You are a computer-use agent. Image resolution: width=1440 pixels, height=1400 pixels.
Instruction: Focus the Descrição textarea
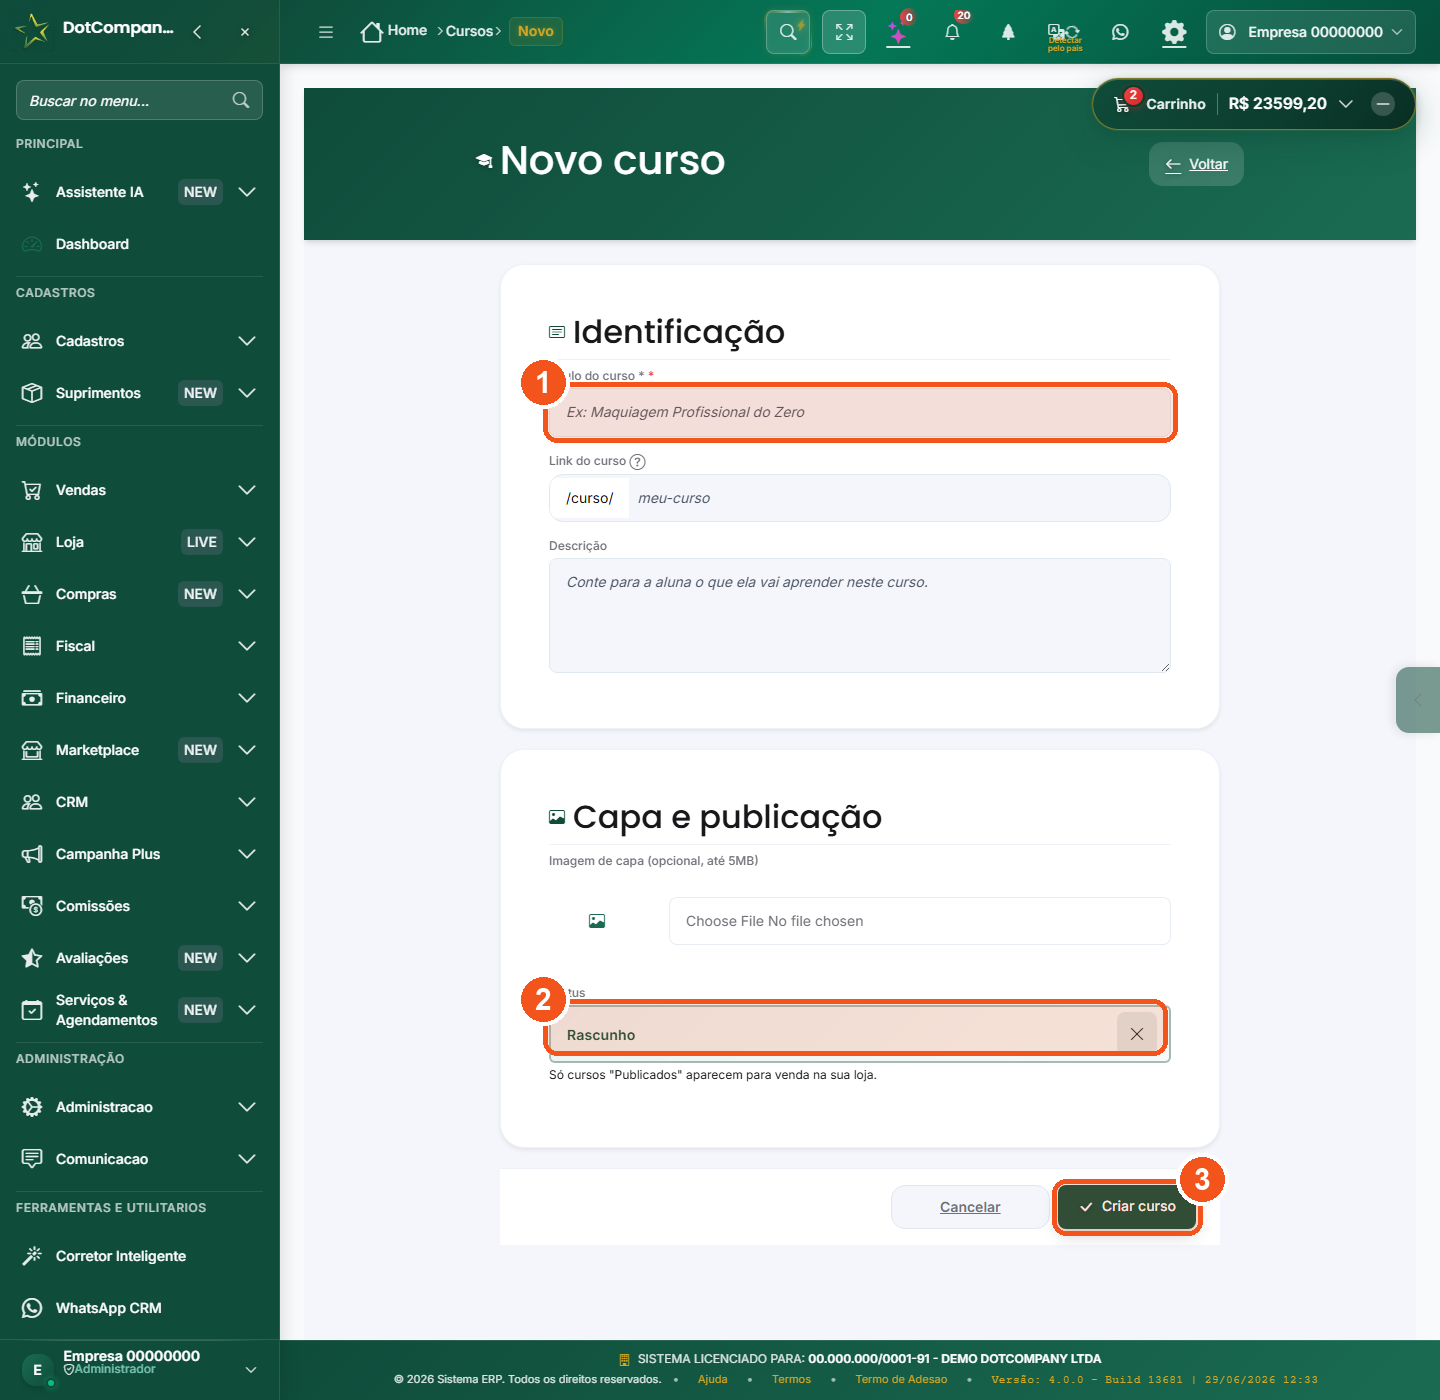click(x=860, y=615)
